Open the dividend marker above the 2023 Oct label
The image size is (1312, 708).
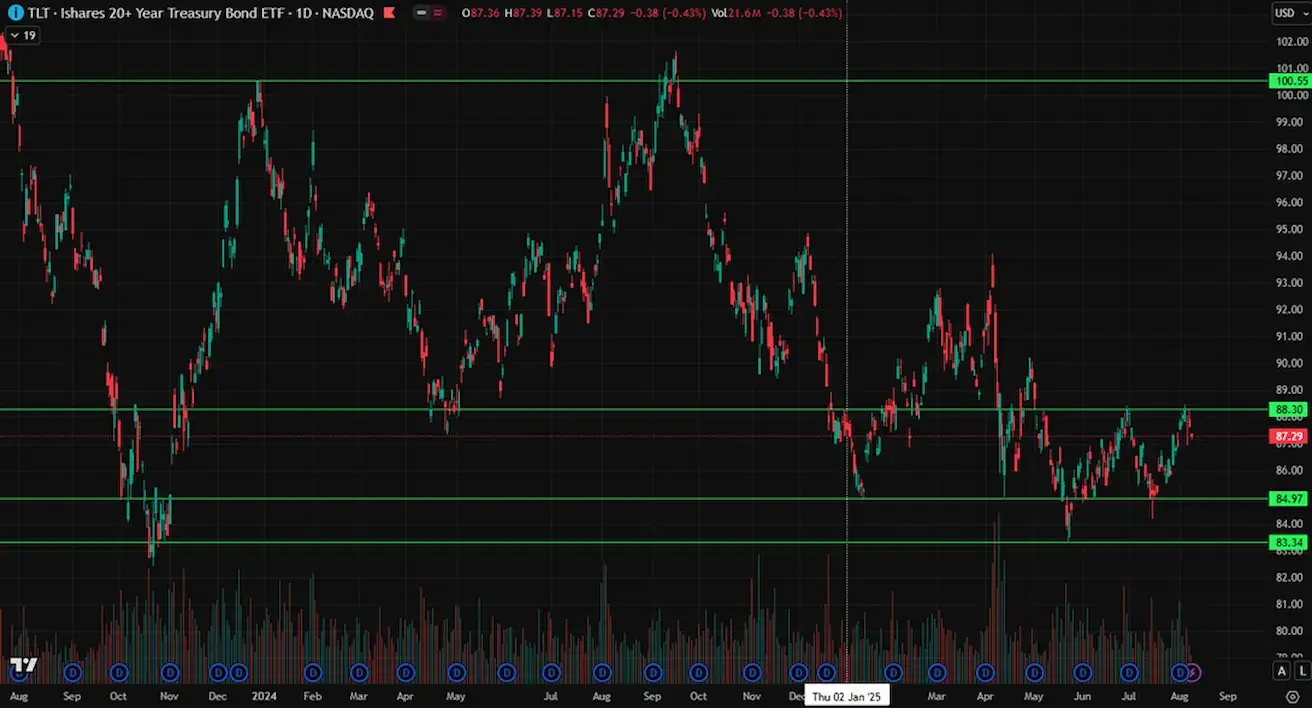click(x=119, y=672)
